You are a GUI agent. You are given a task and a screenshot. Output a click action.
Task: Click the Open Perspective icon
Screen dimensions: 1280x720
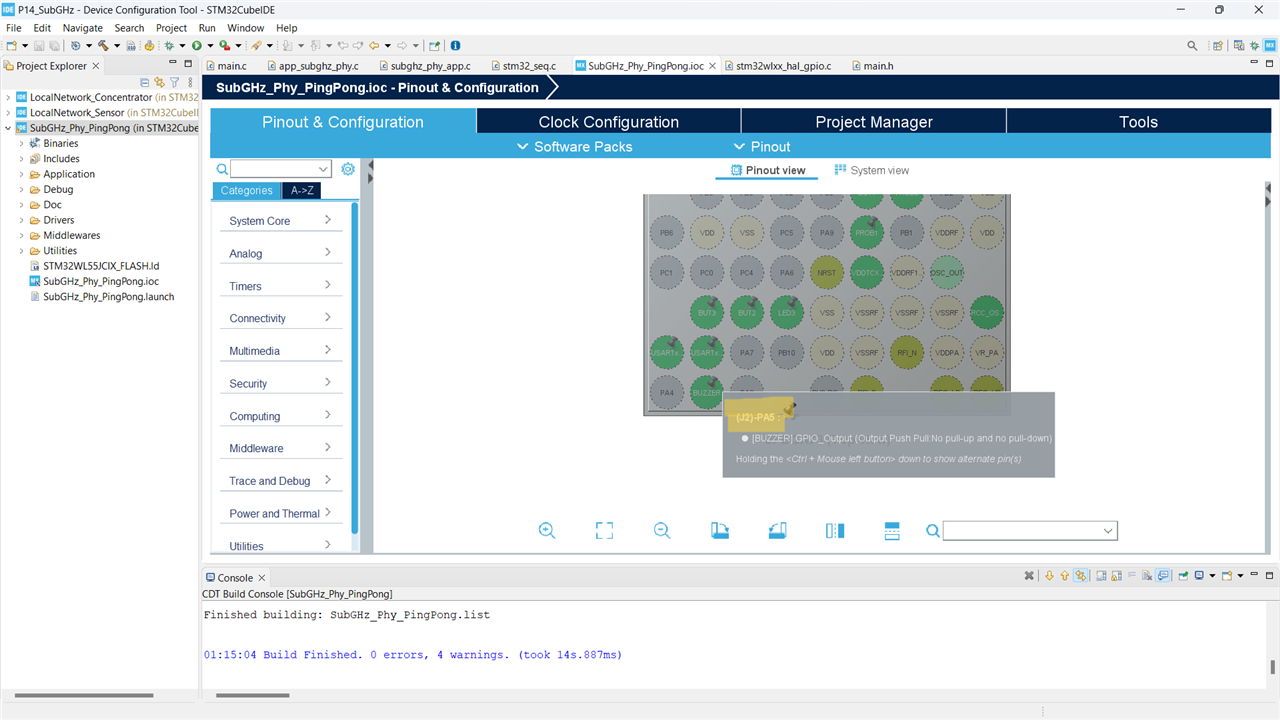click(1218, 45)
